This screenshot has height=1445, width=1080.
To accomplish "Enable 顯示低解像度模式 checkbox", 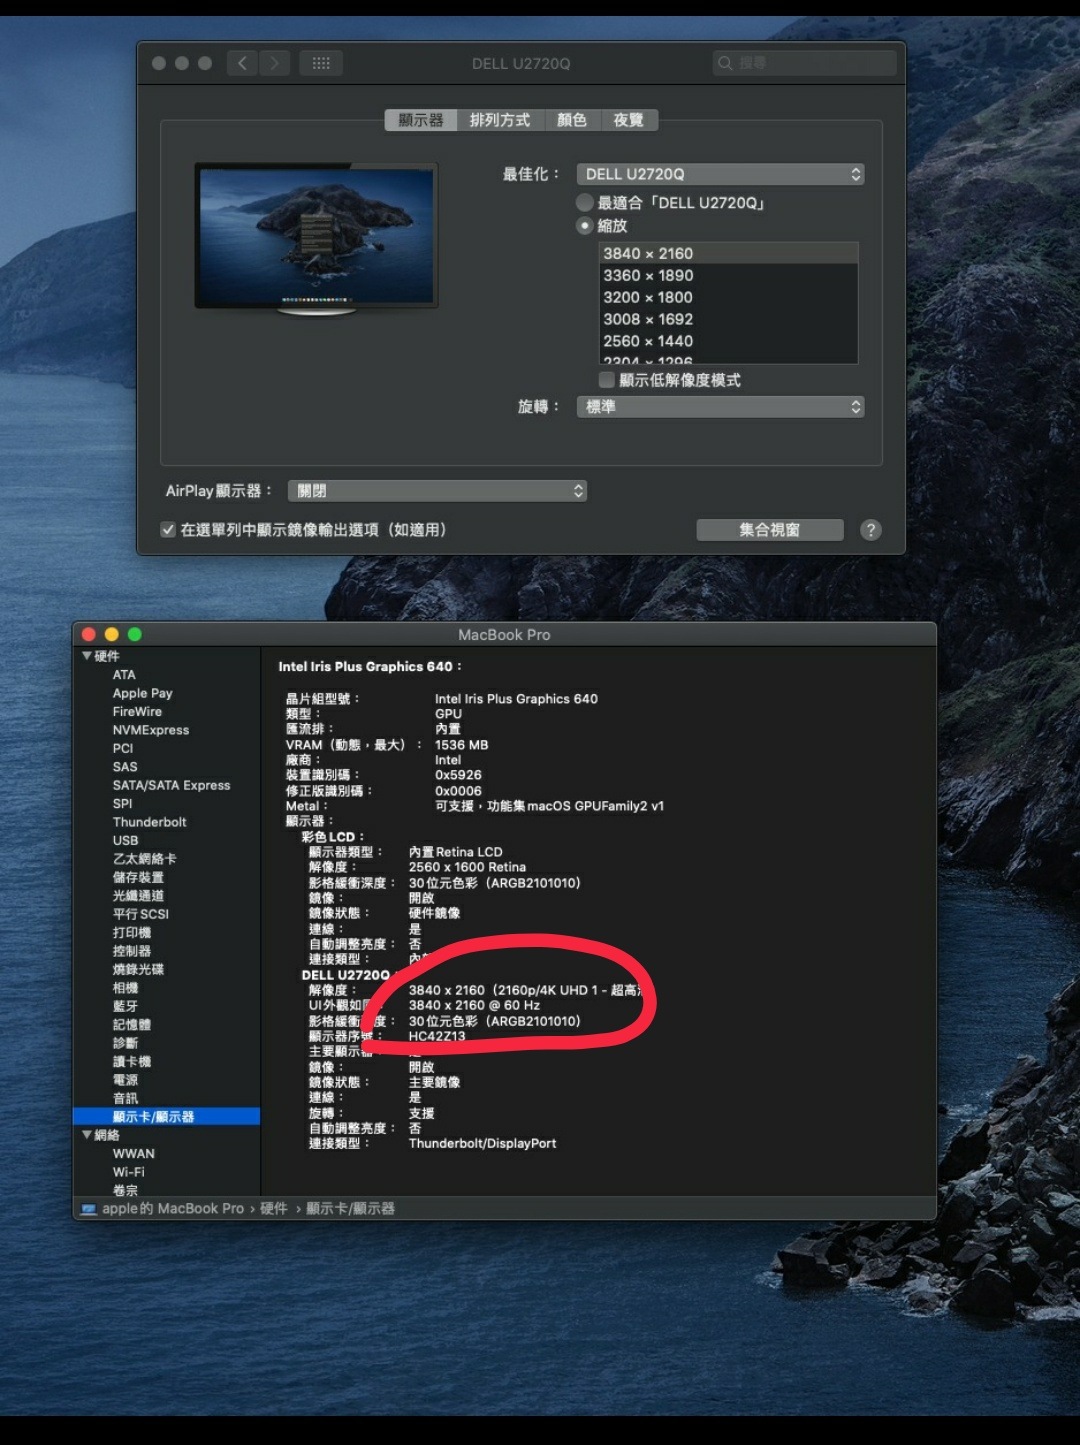I will tap(606, 380).
